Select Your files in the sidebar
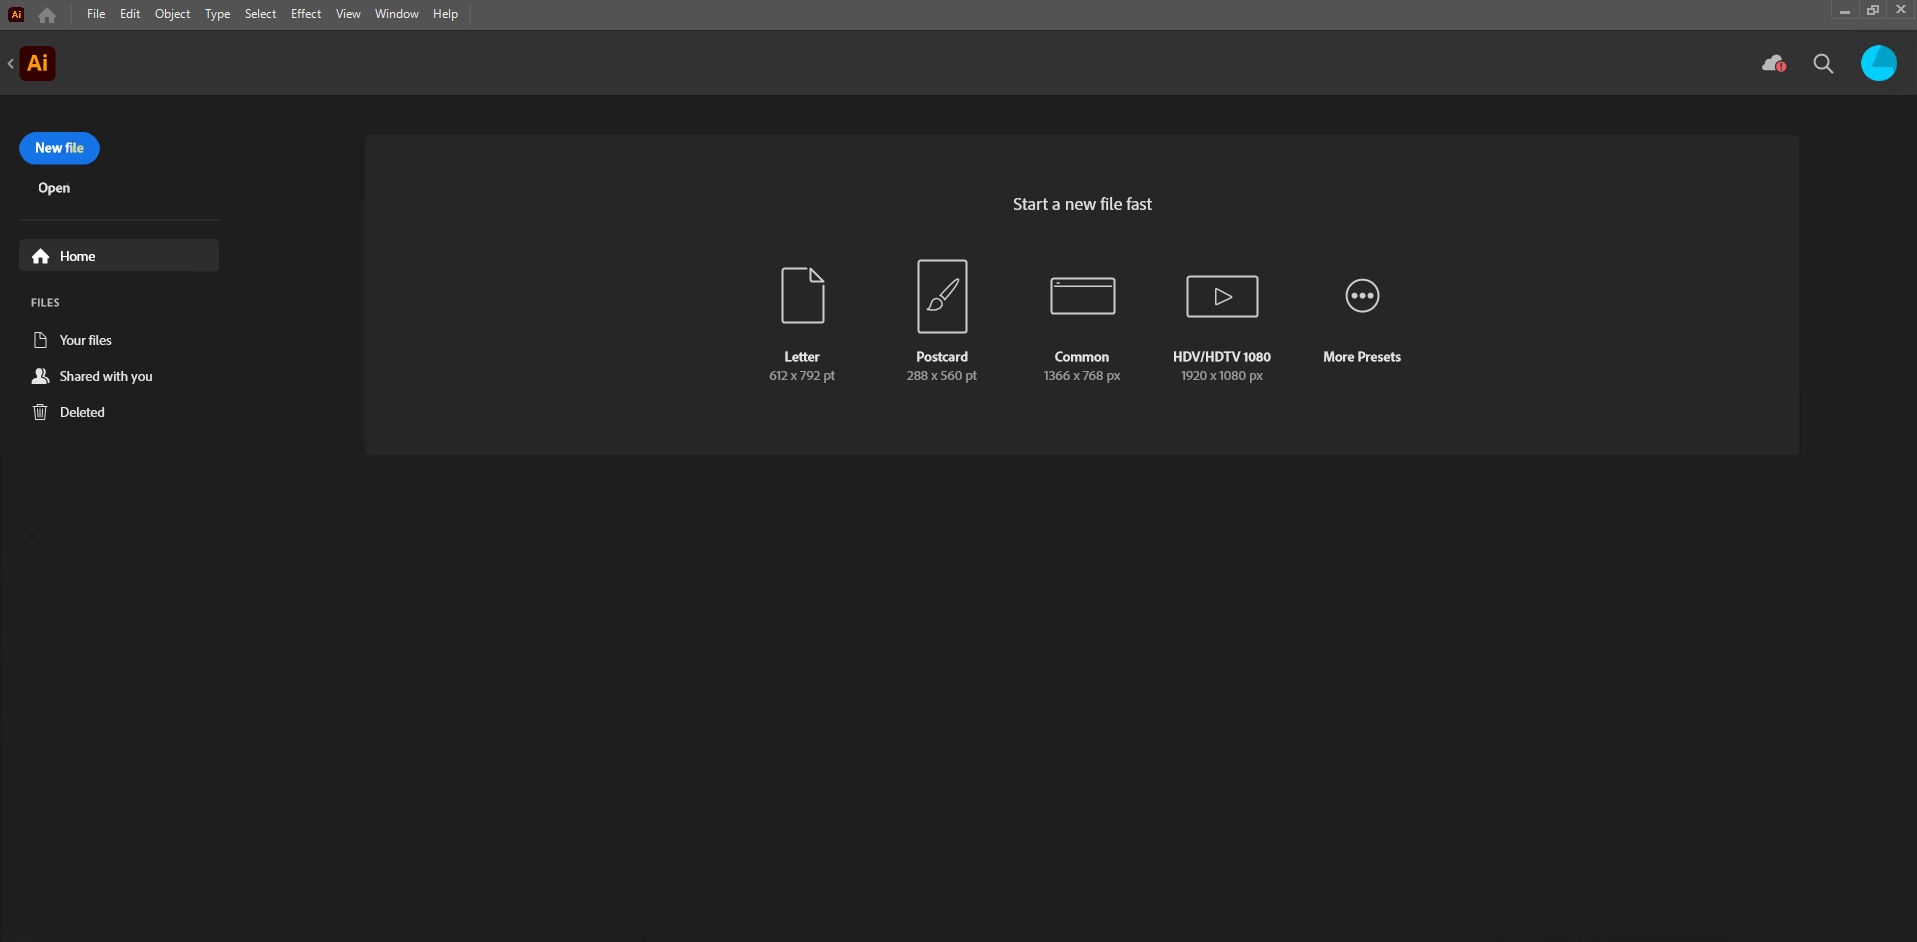Screen dimensions: 1917x942 coord(85,339)
